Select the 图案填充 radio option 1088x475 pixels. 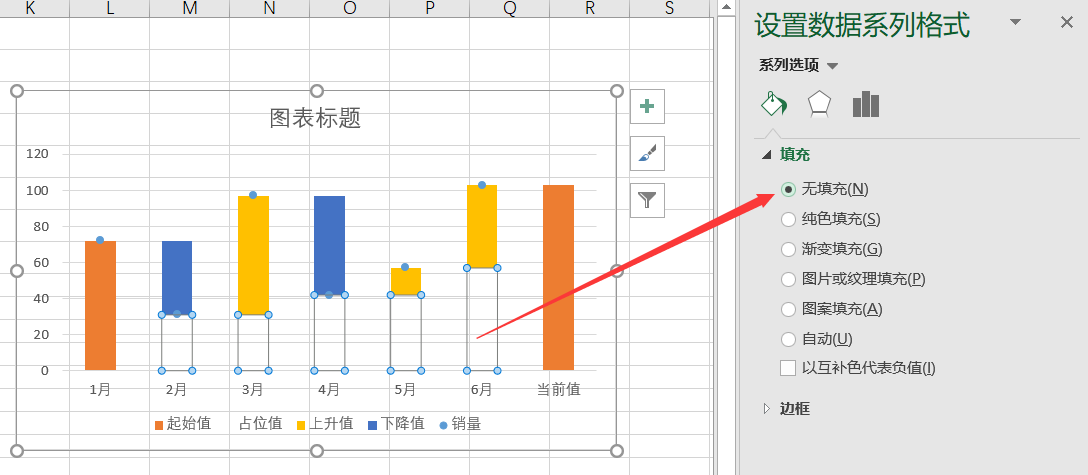pyautogui.click(x=788, y=309)
